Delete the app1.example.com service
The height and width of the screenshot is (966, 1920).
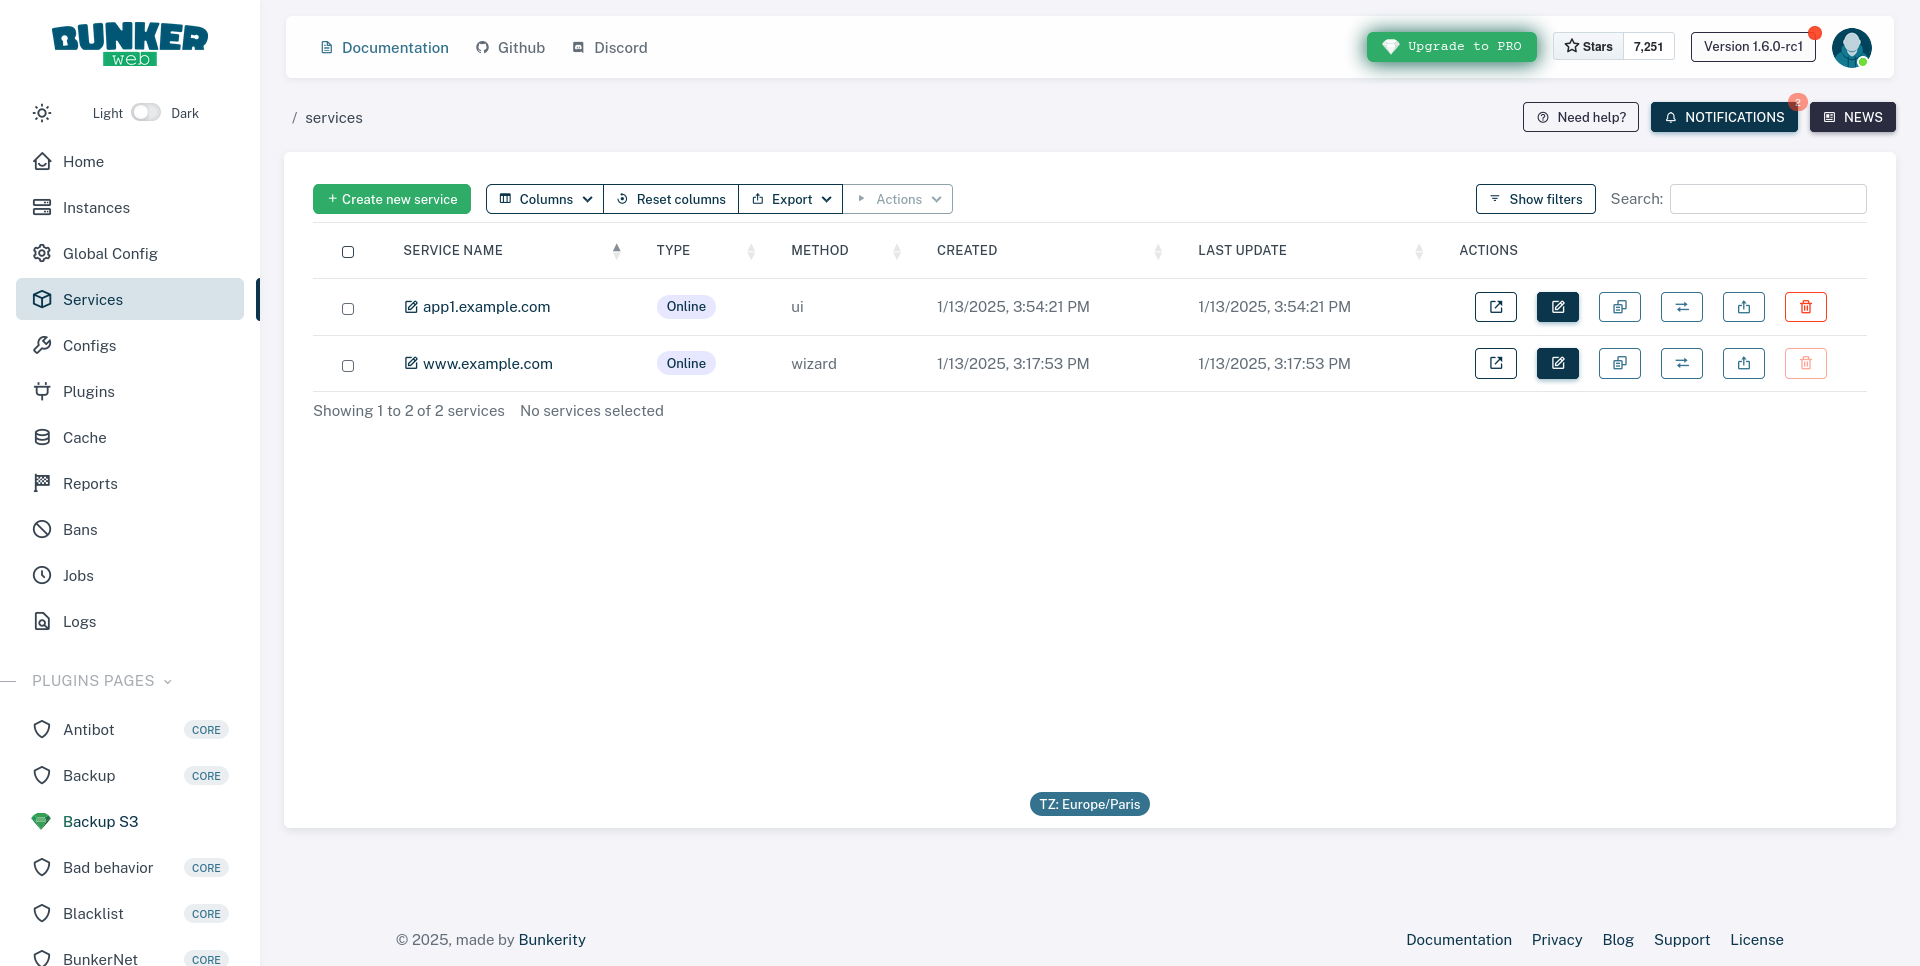pos(1805,307)
